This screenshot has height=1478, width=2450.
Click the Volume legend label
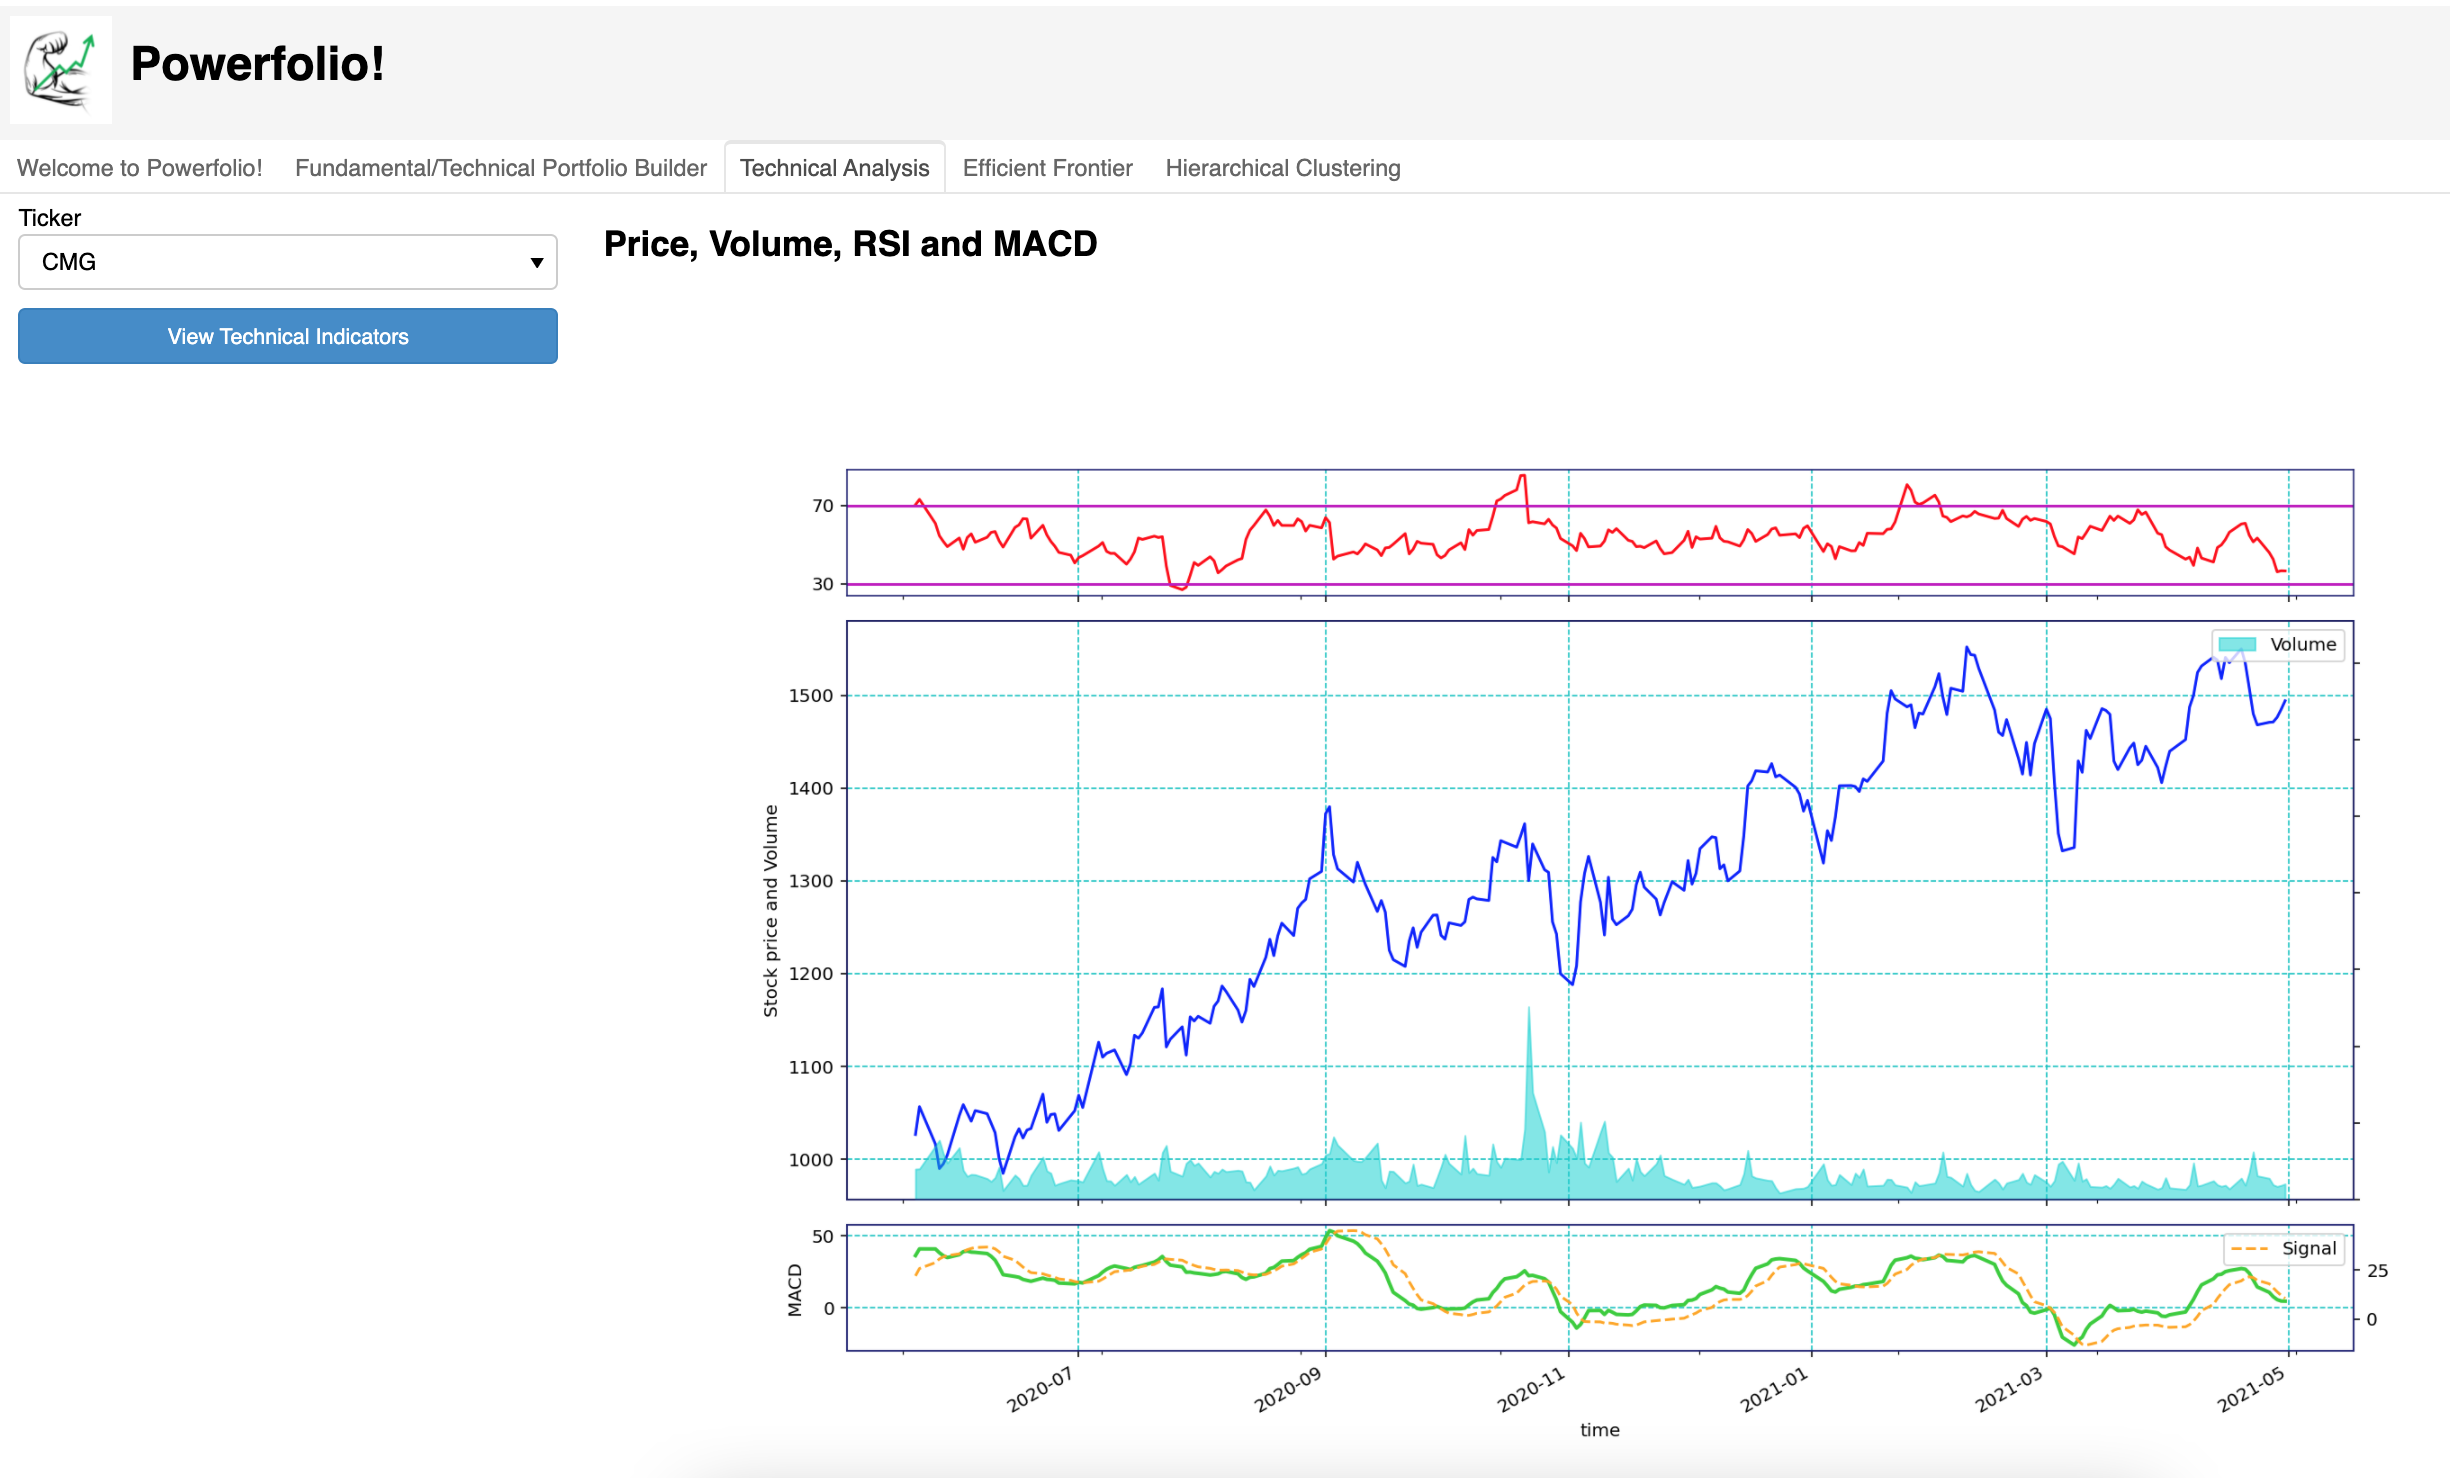pos(2302,645)
